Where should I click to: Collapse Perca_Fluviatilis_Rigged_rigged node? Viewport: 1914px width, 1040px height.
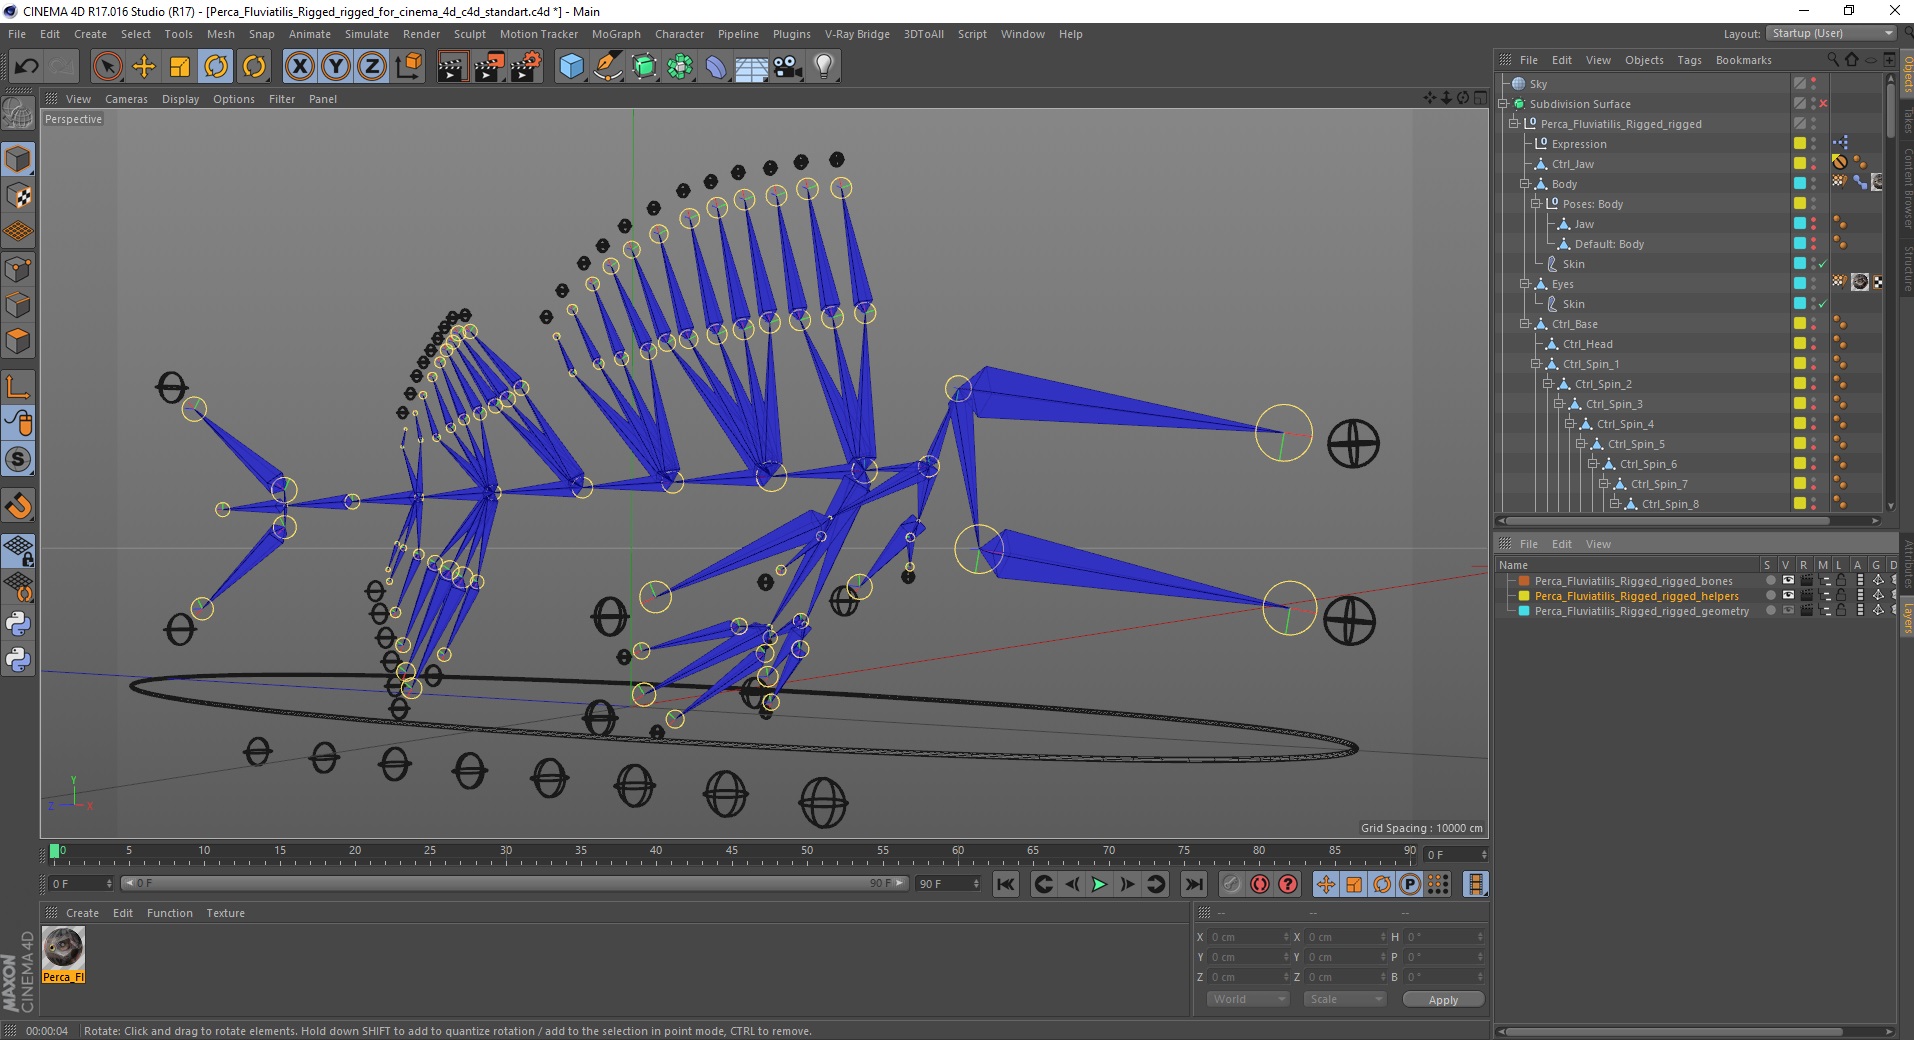1514,124
